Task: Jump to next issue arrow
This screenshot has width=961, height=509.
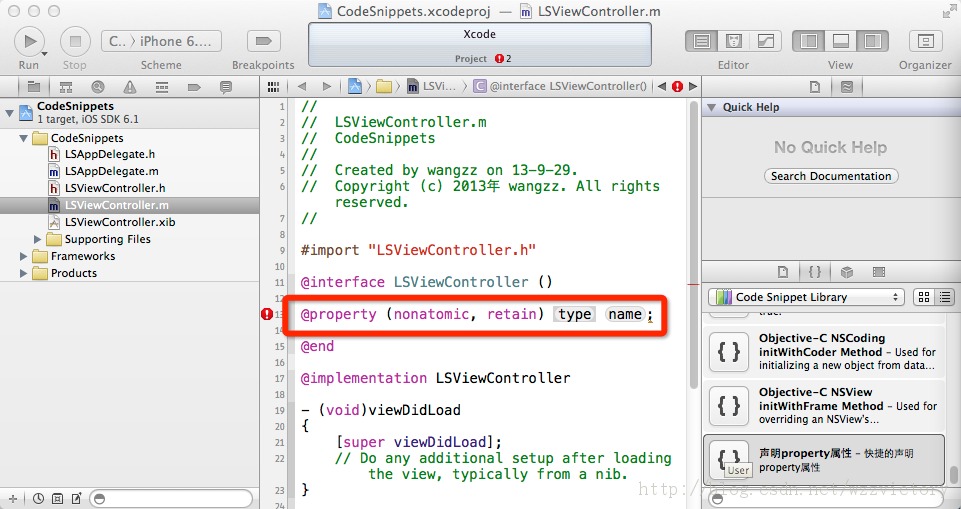Action: [693, 86]
